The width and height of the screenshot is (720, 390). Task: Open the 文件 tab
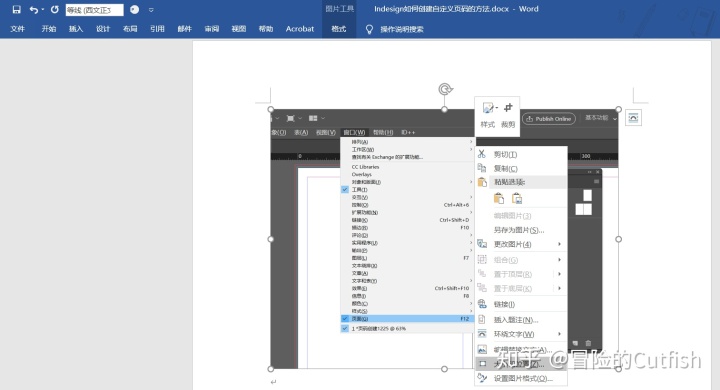coord(17,29)
